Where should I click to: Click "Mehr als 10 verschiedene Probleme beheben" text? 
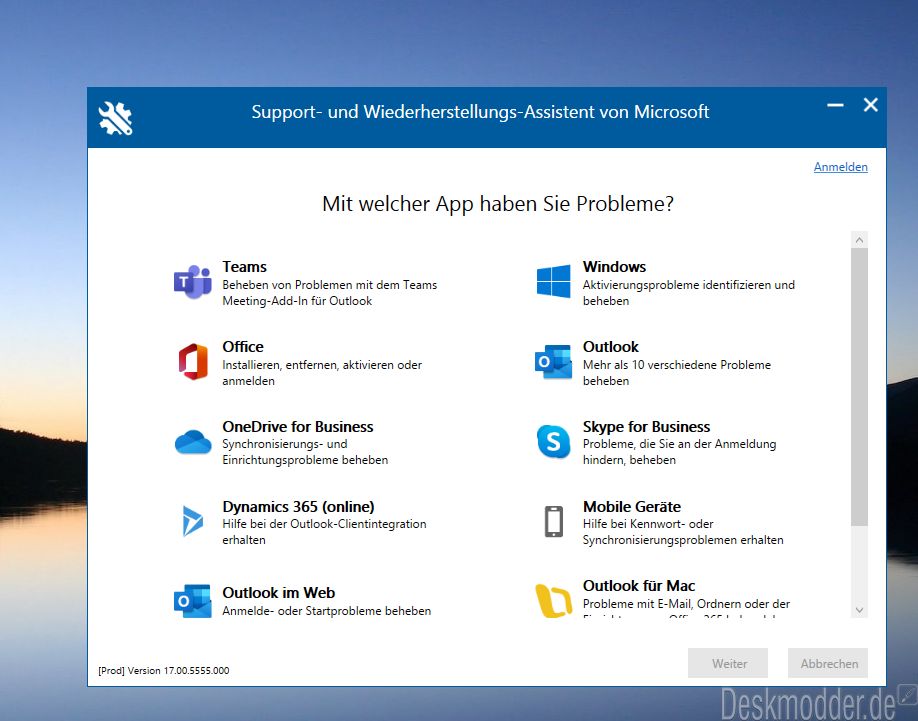[677, 373]
